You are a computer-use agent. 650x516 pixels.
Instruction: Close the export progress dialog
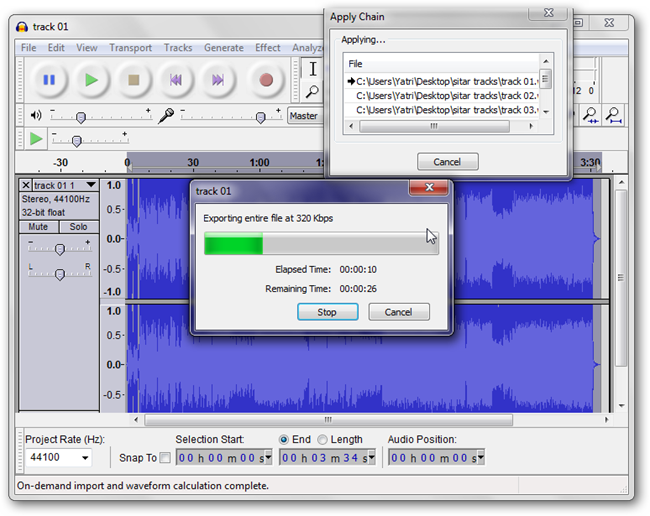[x=429, y=187]
